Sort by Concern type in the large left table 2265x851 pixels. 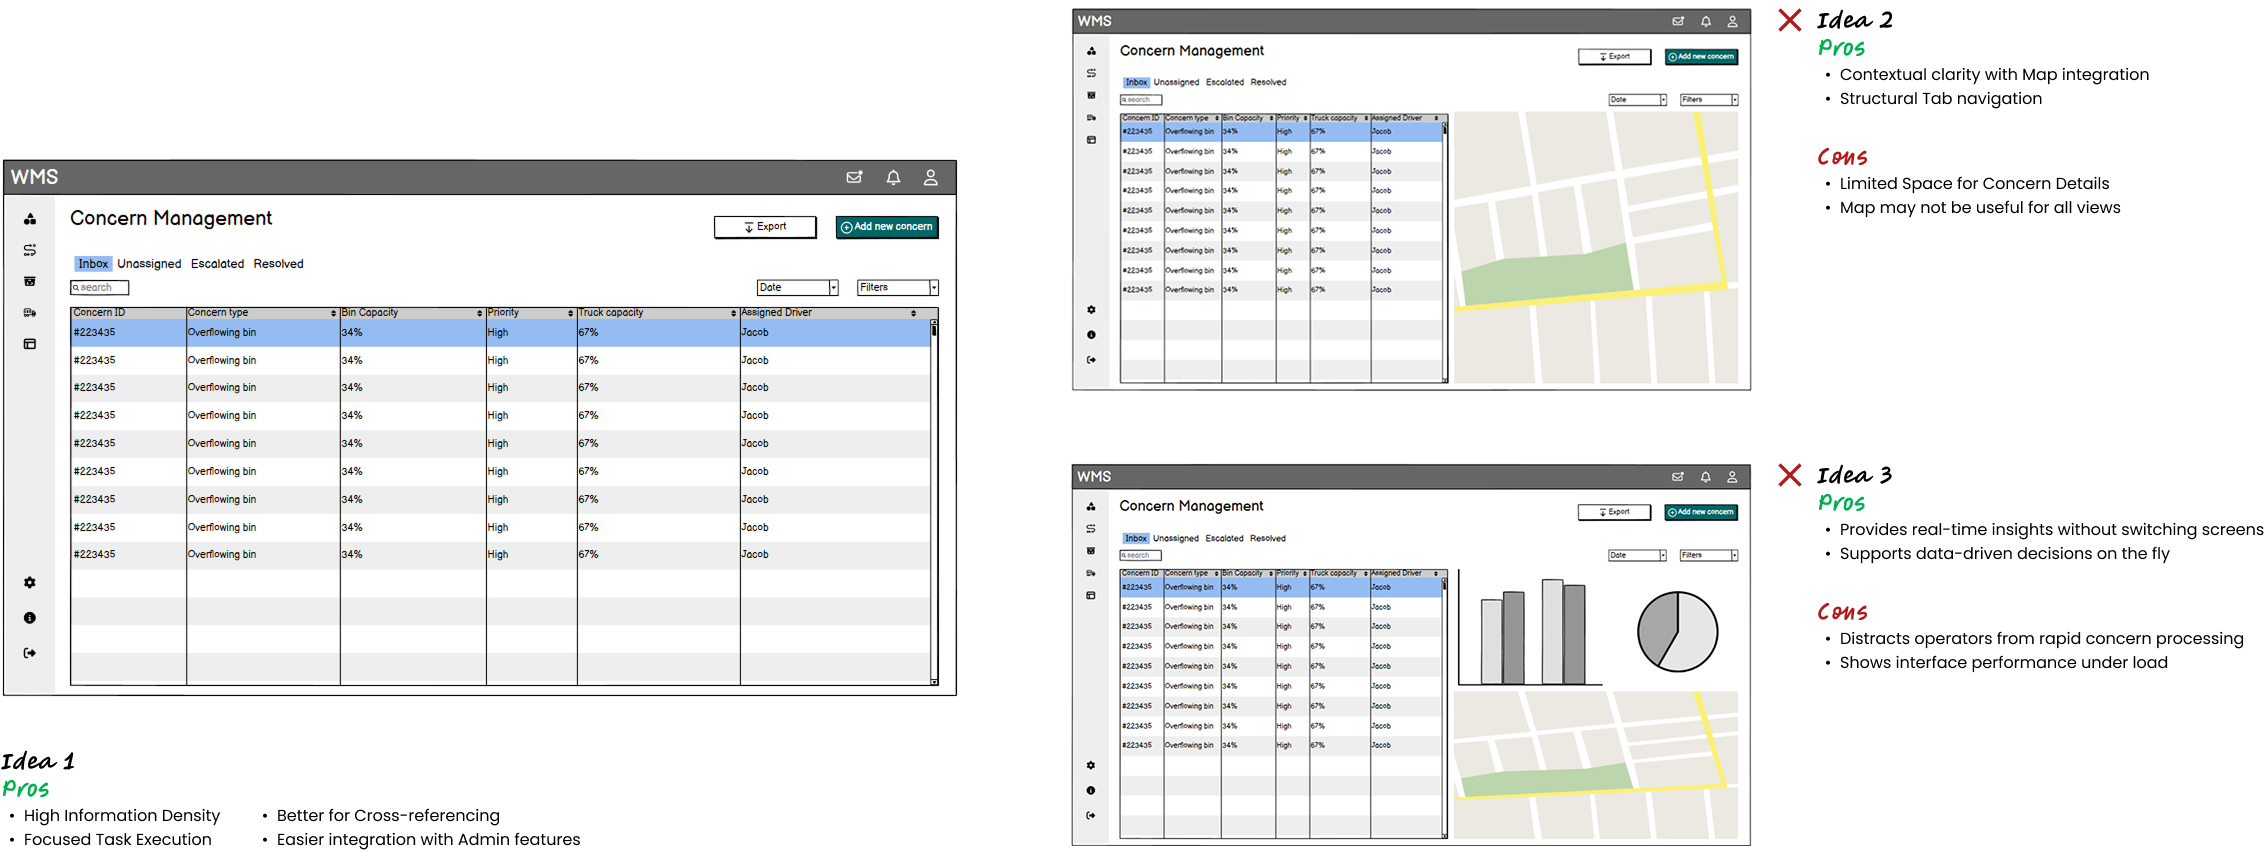(x=333, y=313)
